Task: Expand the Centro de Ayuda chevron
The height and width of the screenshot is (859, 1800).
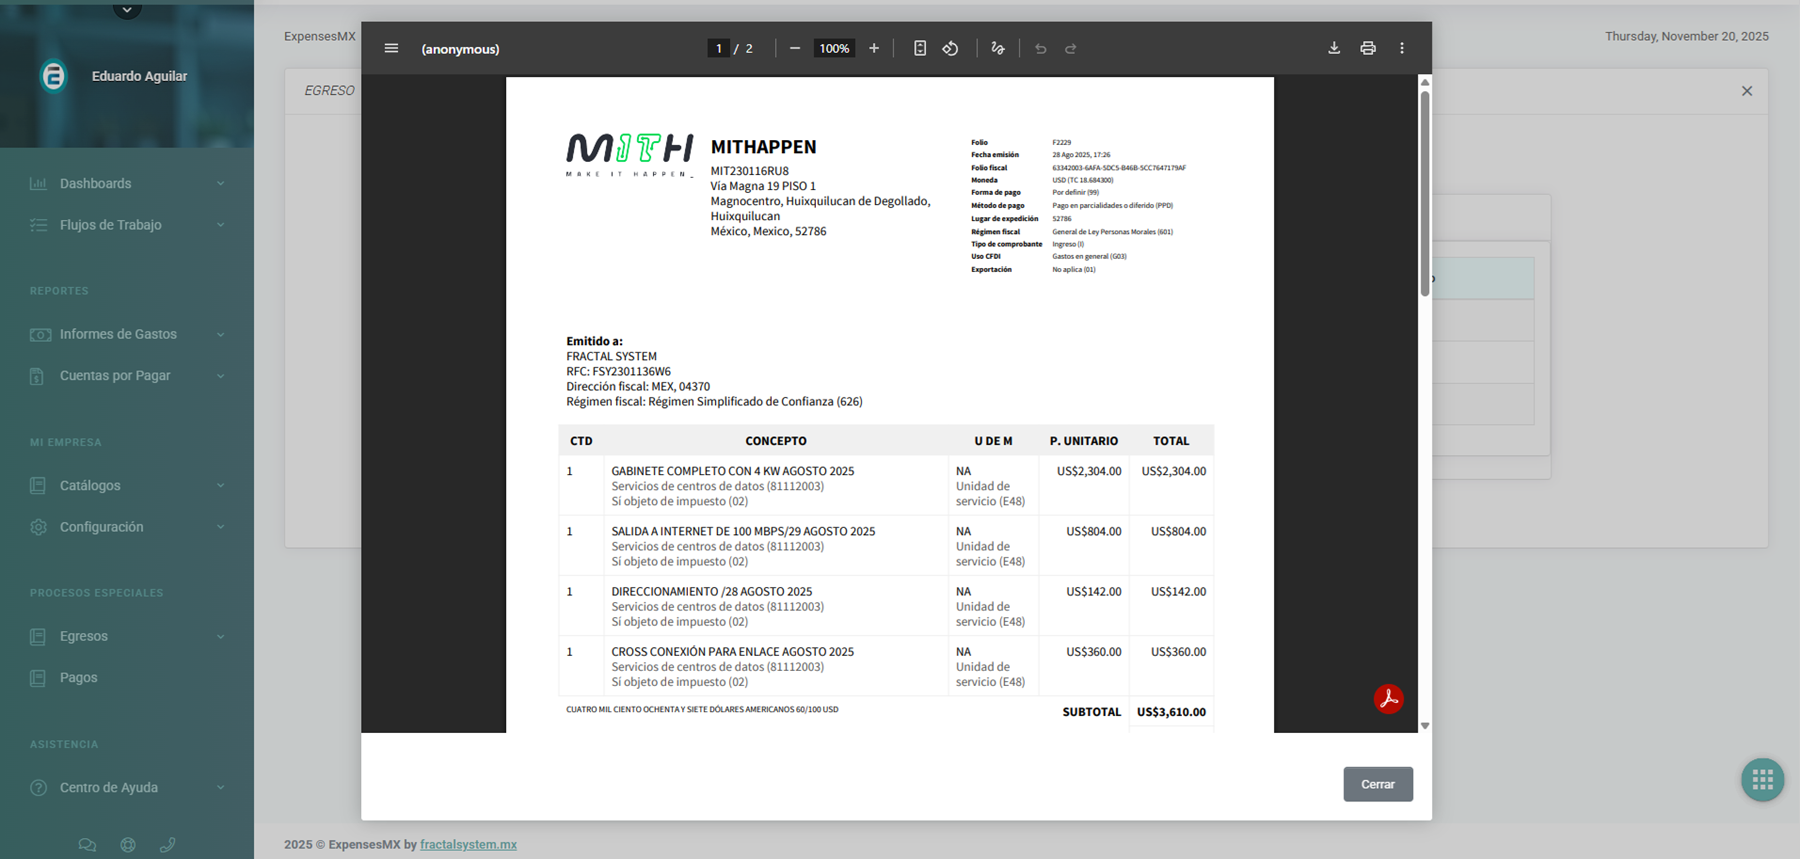Action: click(221, 788)
